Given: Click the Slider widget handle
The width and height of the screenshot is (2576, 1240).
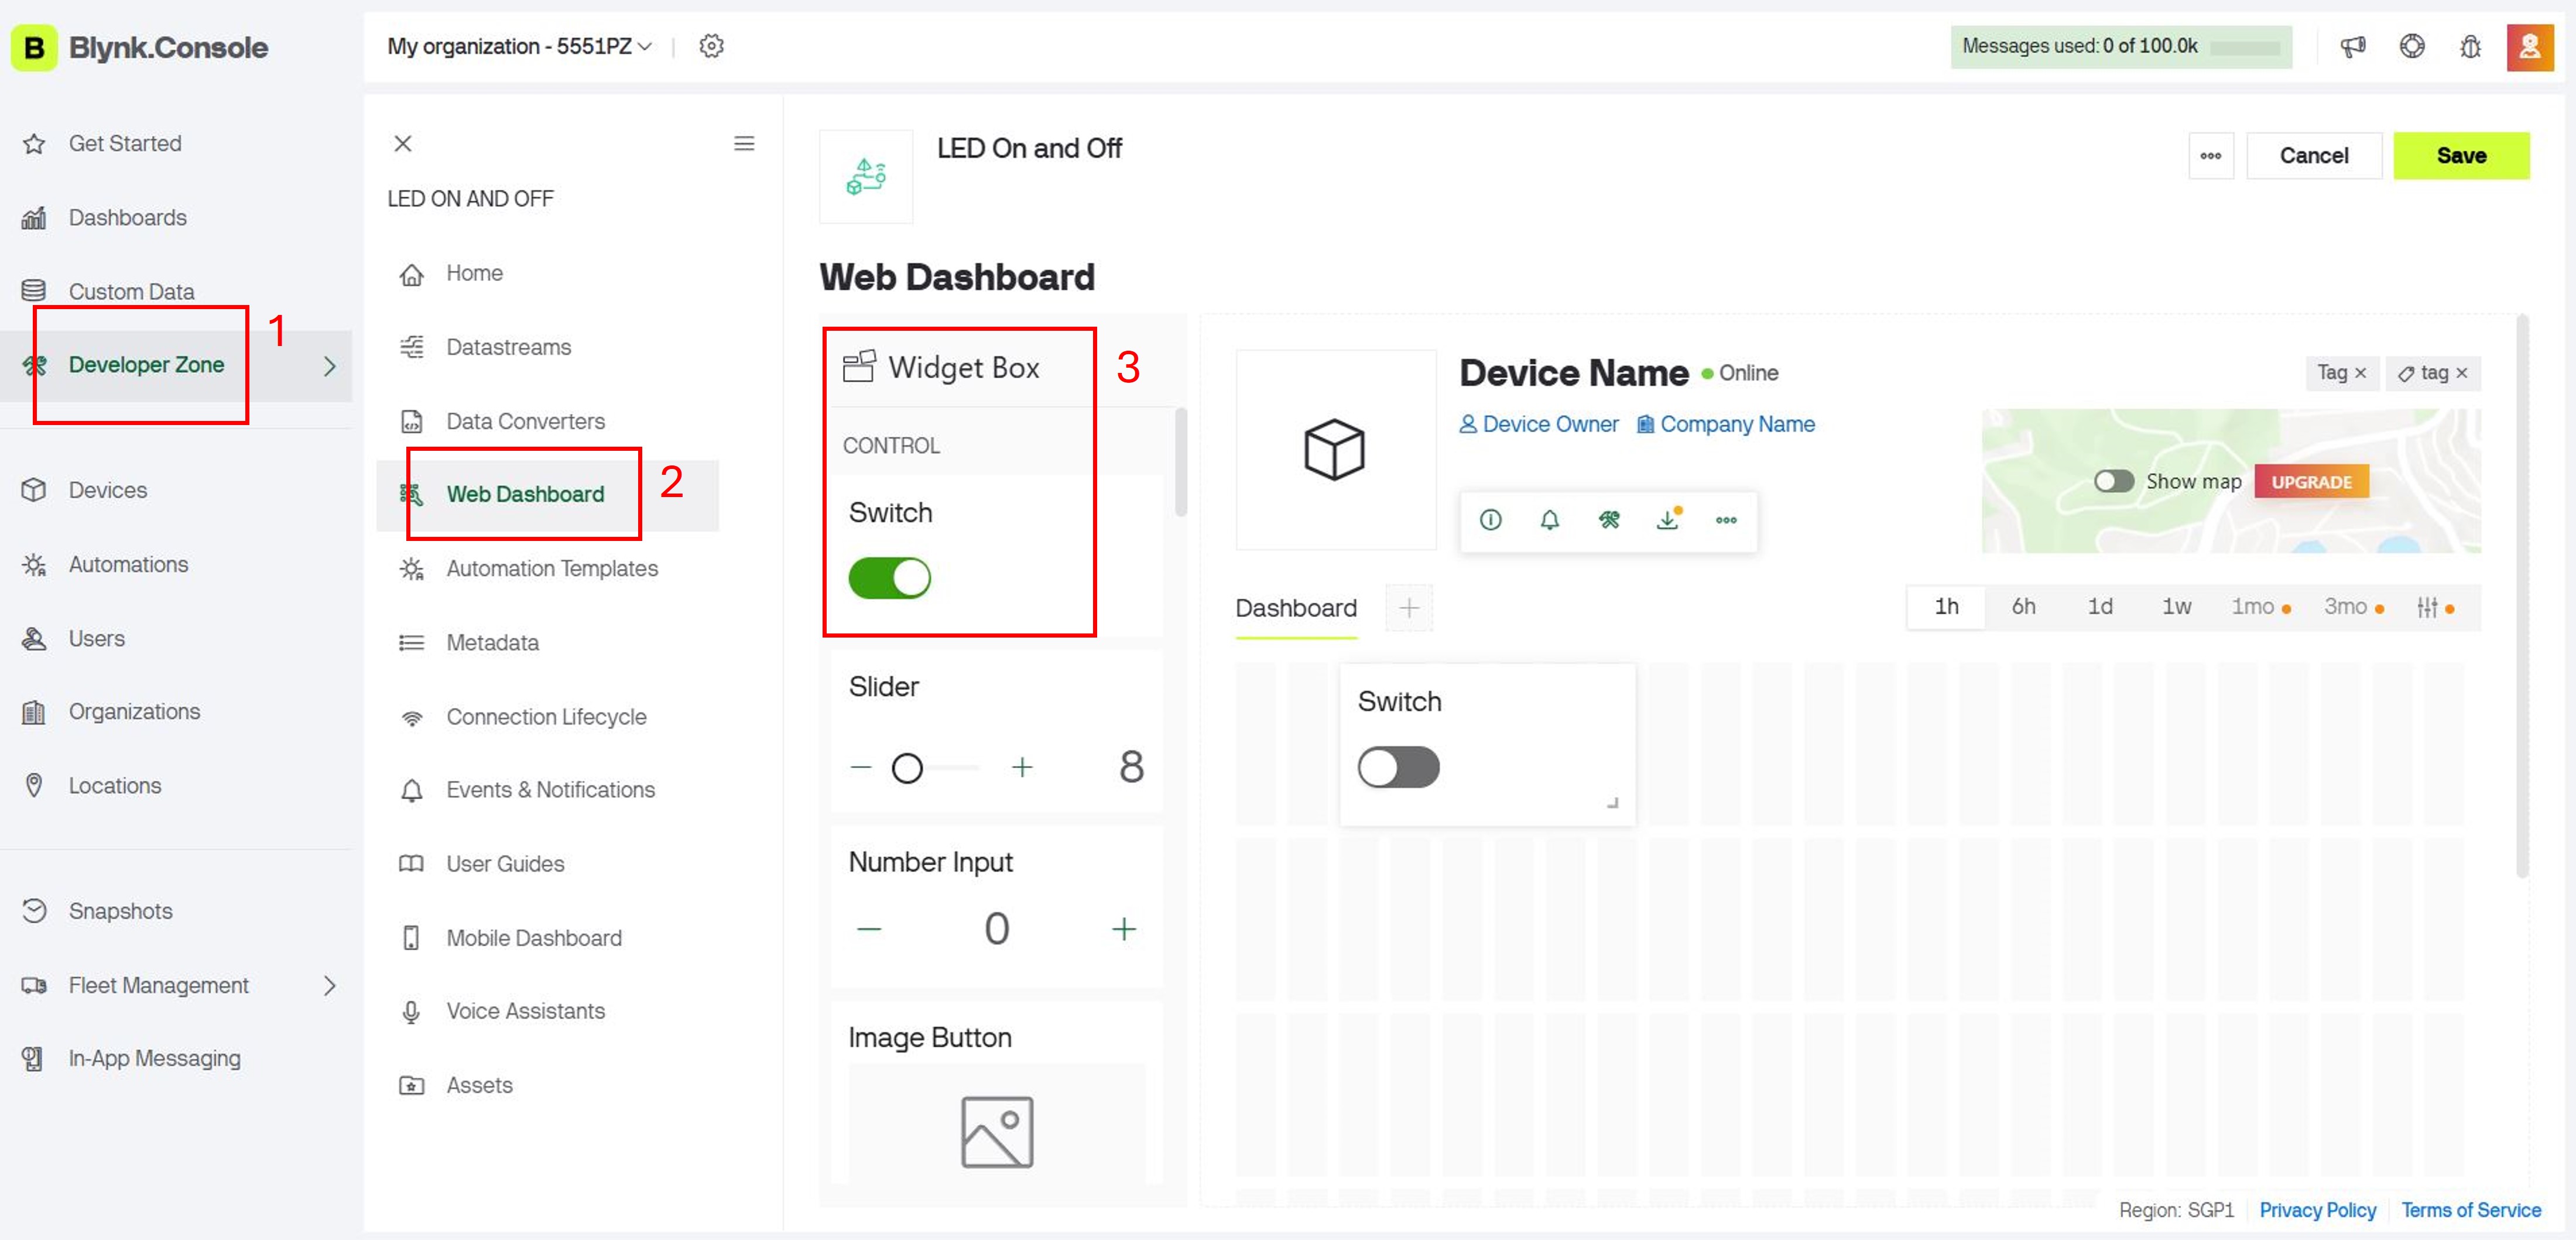Looking at the screenshot, I should click(907, 768).
